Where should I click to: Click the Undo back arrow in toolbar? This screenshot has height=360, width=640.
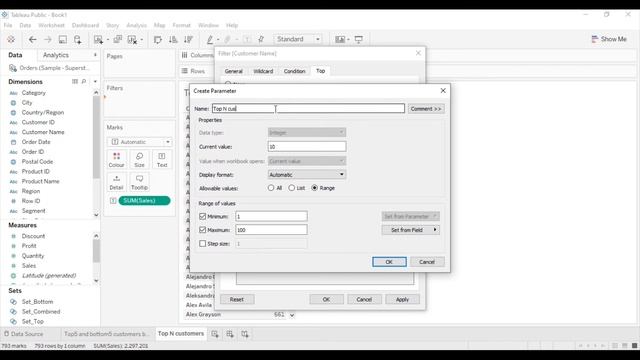click(32, 39)
